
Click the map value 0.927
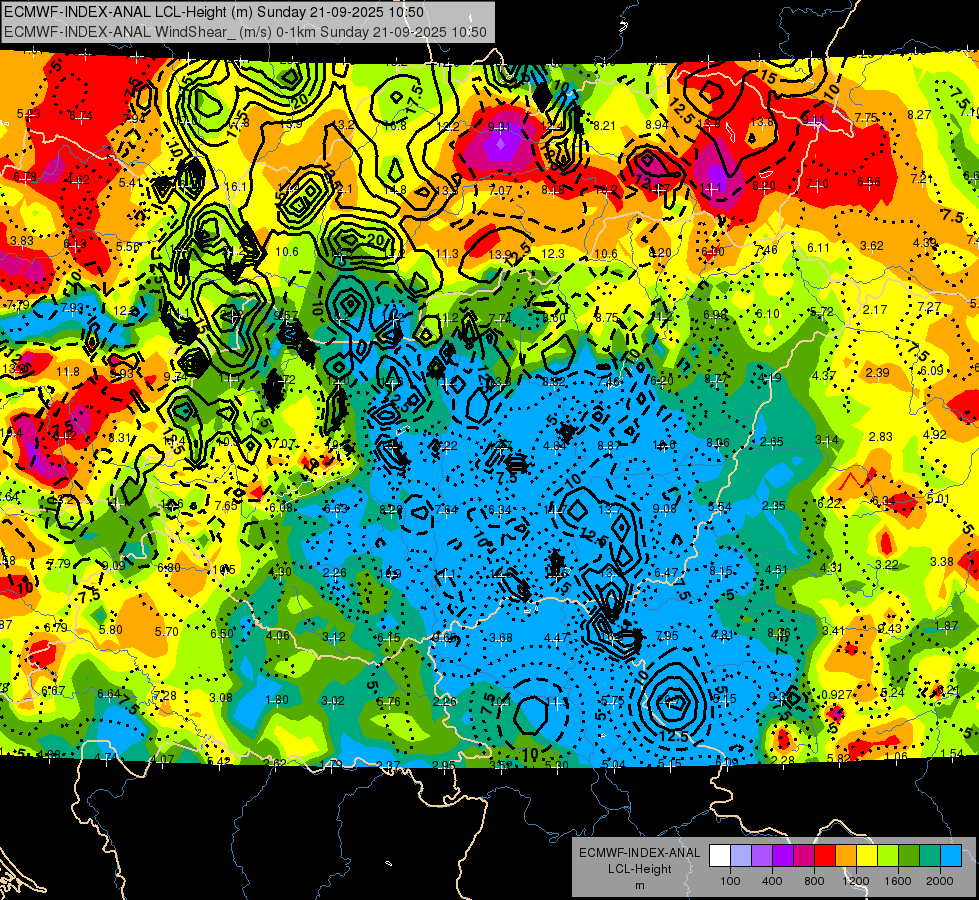coord(837,695)
